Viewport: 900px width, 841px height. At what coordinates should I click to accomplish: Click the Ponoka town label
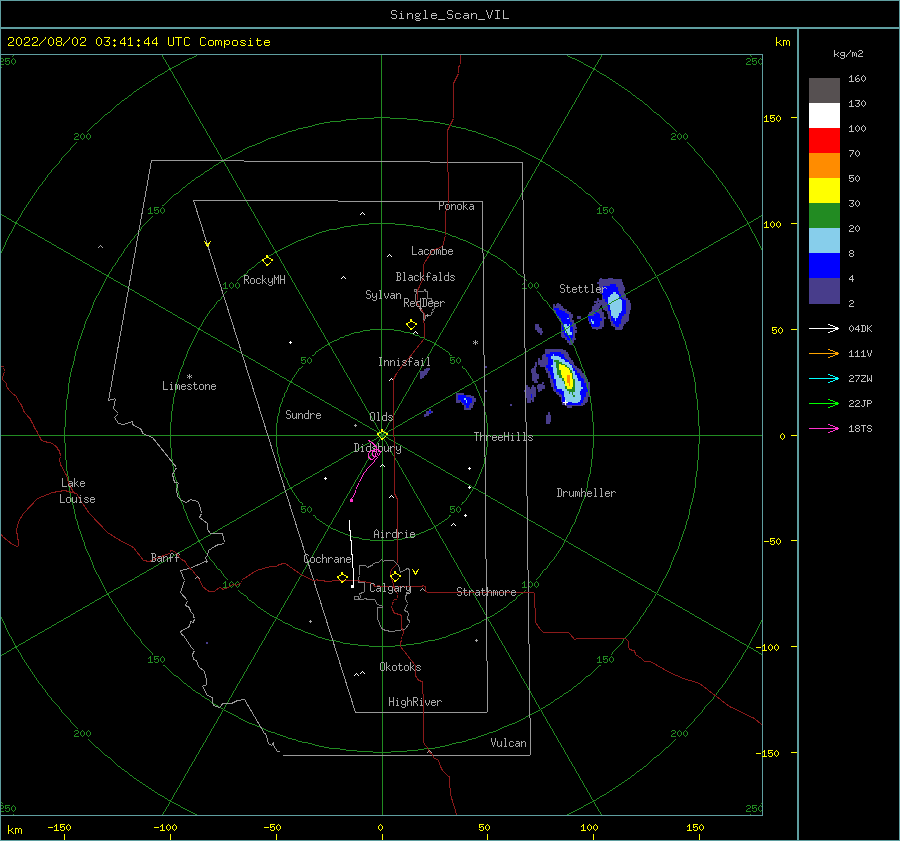click(x=456, y=206)
